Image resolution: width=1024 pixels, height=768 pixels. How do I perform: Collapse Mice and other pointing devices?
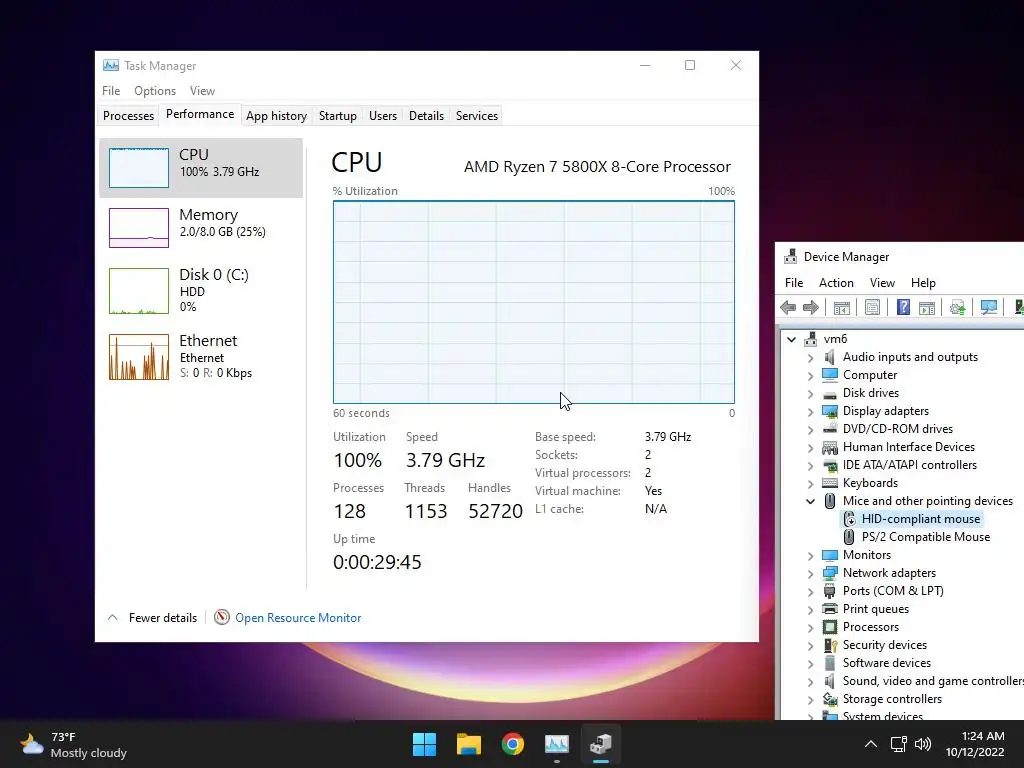pos(810,501)
